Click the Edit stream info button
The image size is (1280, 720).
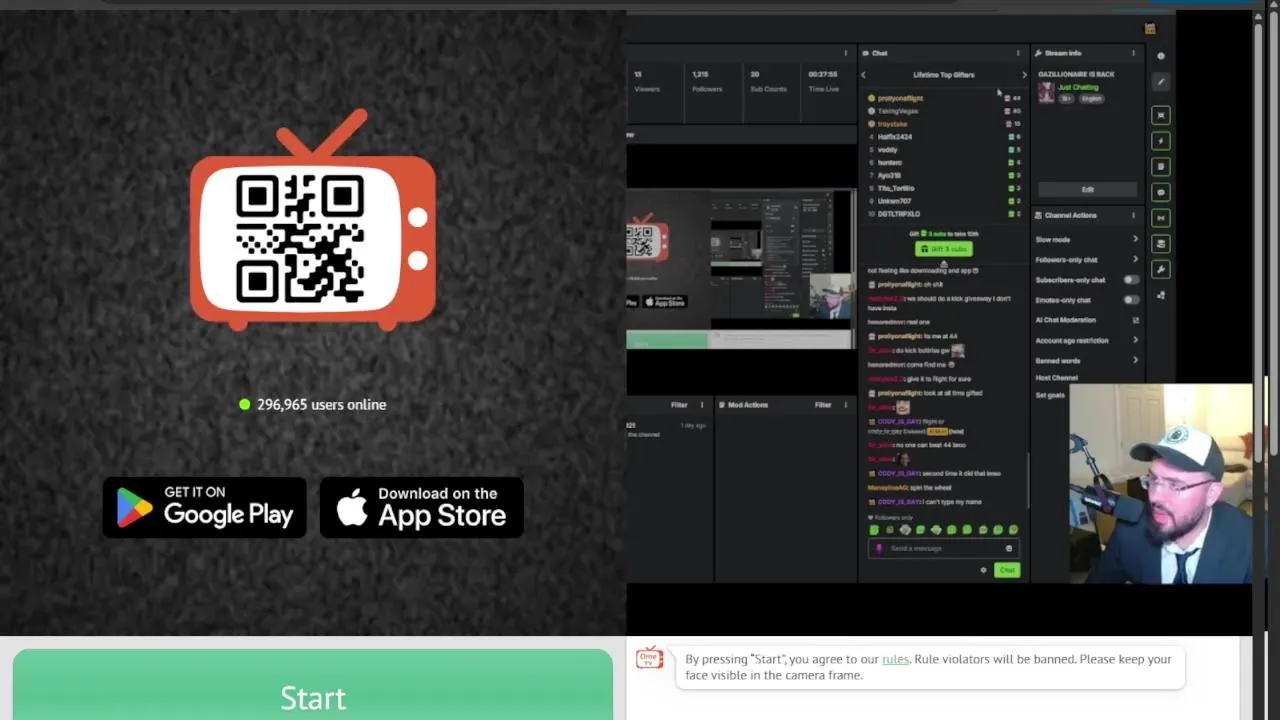click(1087, 189)
